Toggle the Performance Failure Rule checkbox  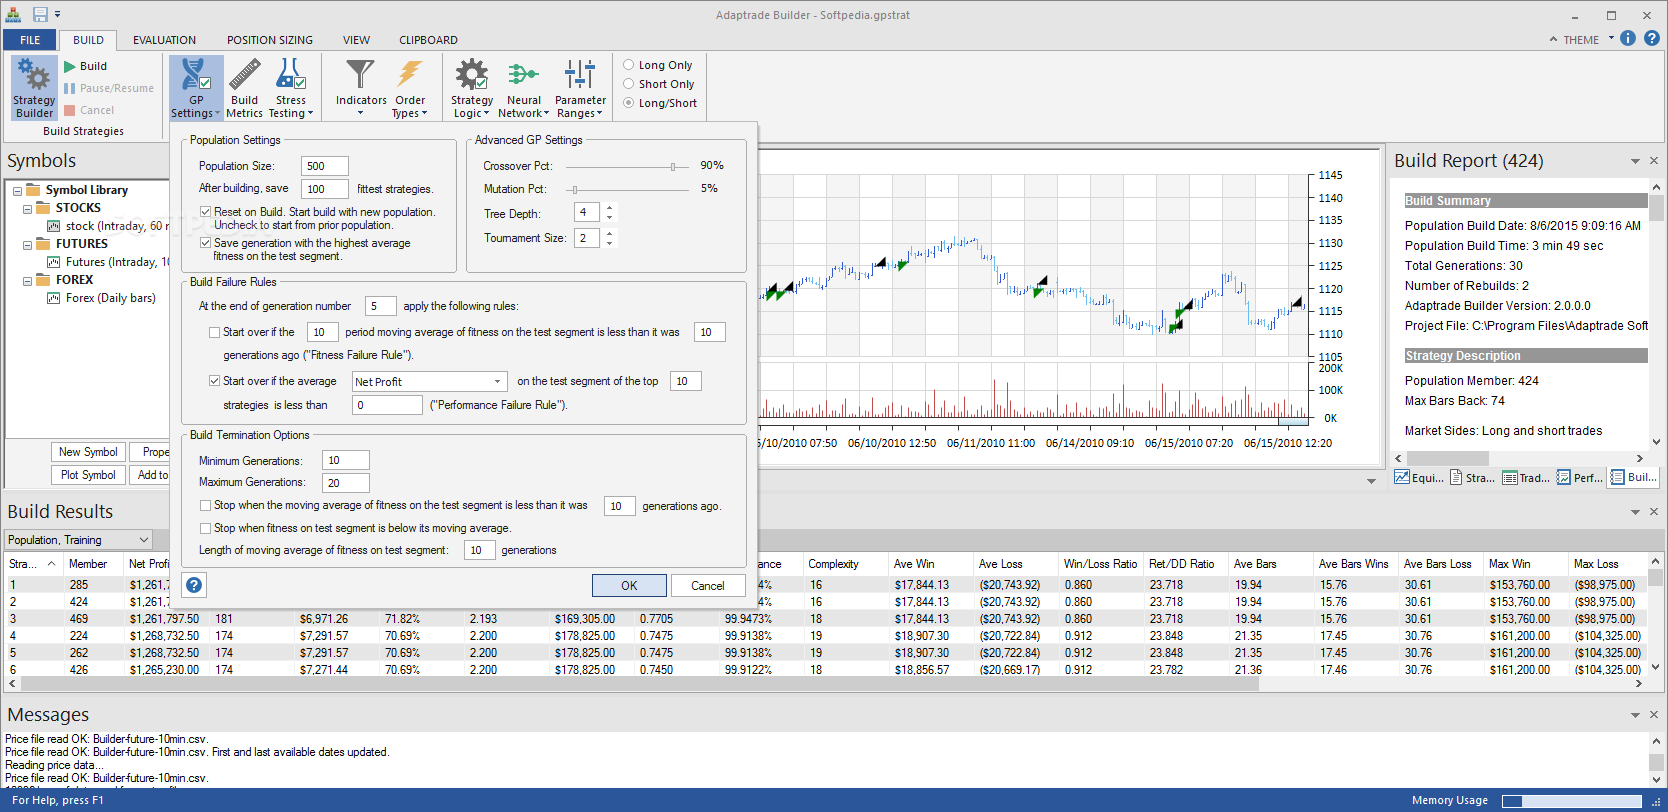pos(214,381)
